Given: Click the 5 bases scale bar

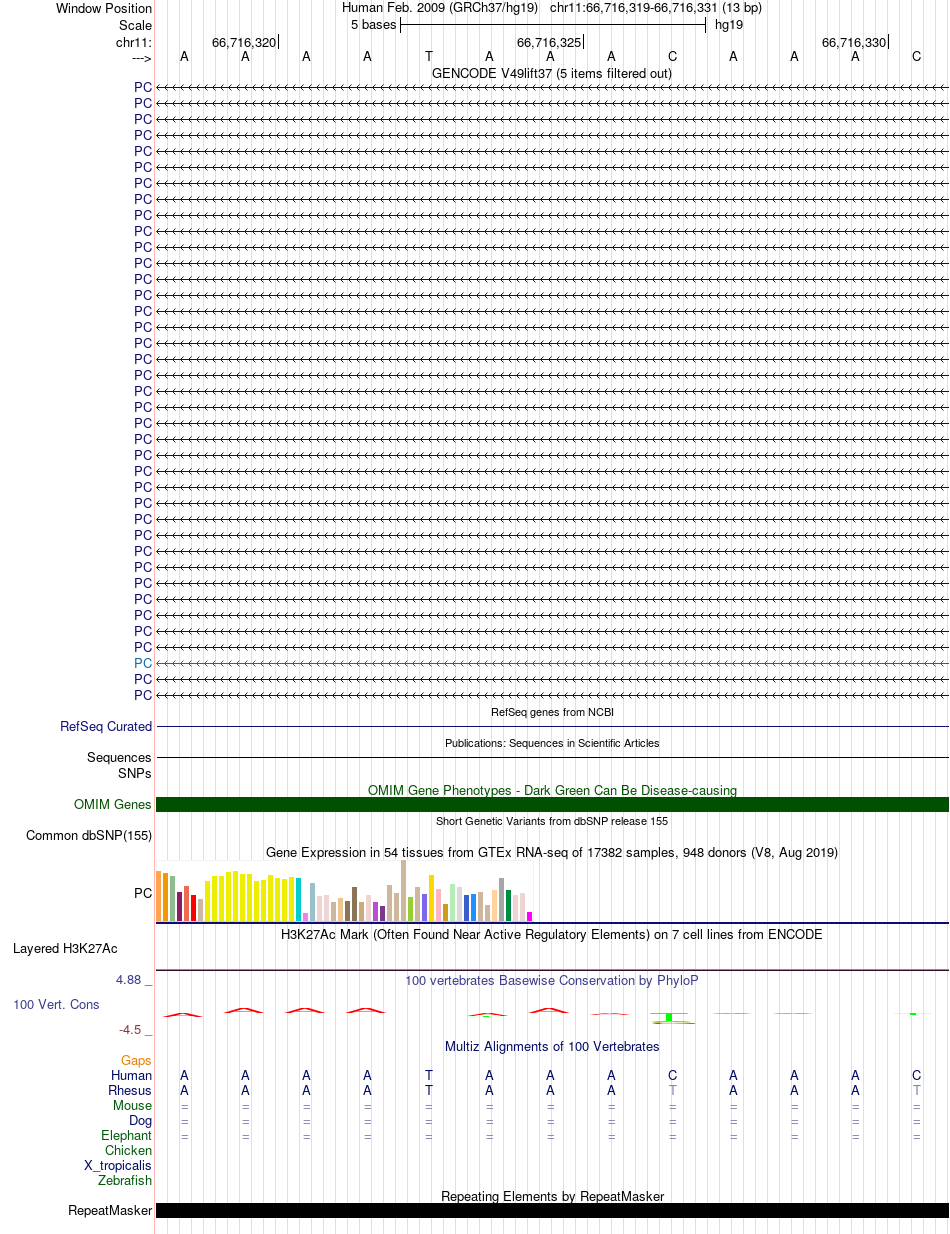Looking at the screenshot, I should [553, 25].
